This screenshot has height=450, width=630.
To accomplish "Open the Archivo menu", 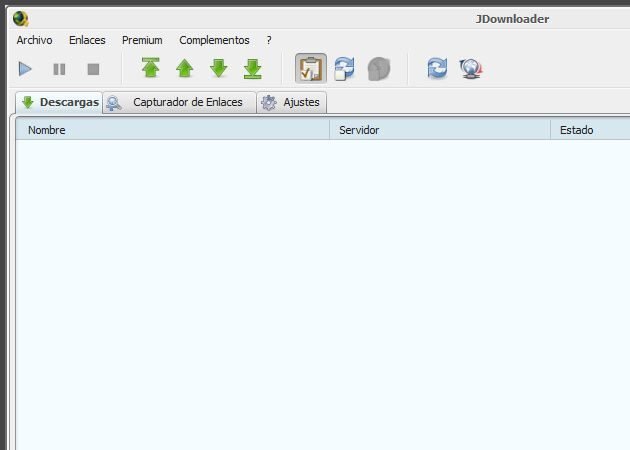I will (35, 40).
